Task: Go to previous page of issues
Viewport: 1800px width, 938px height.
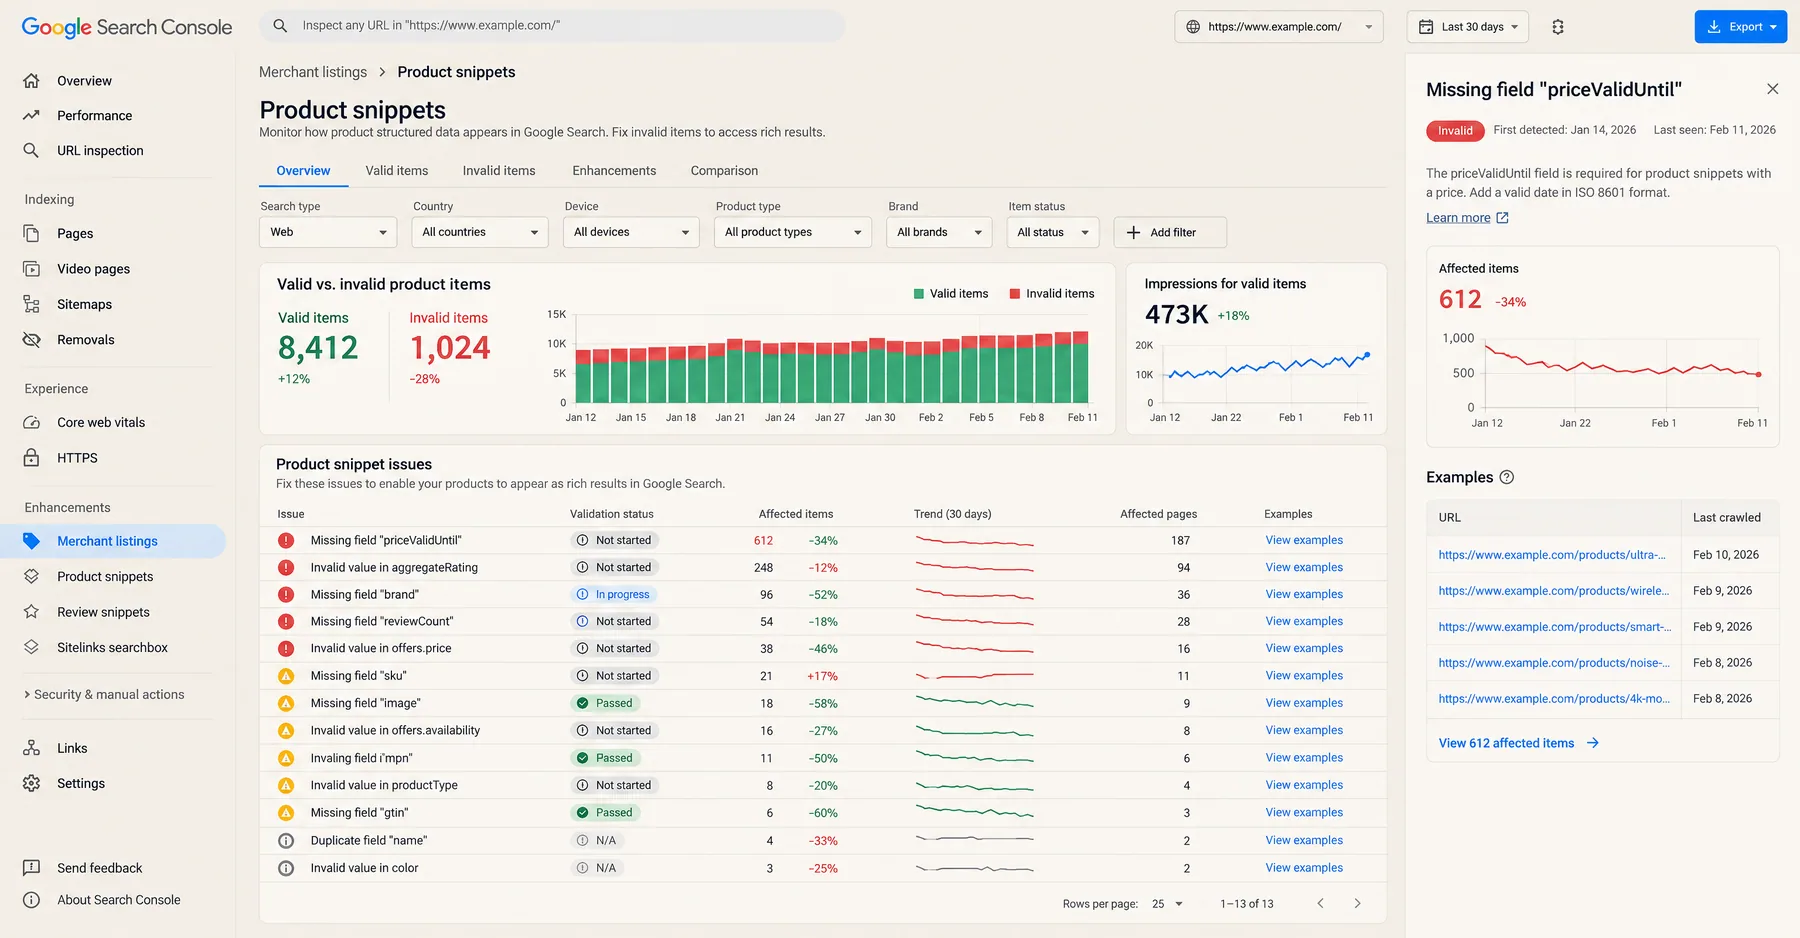Action: point(1320,904)
